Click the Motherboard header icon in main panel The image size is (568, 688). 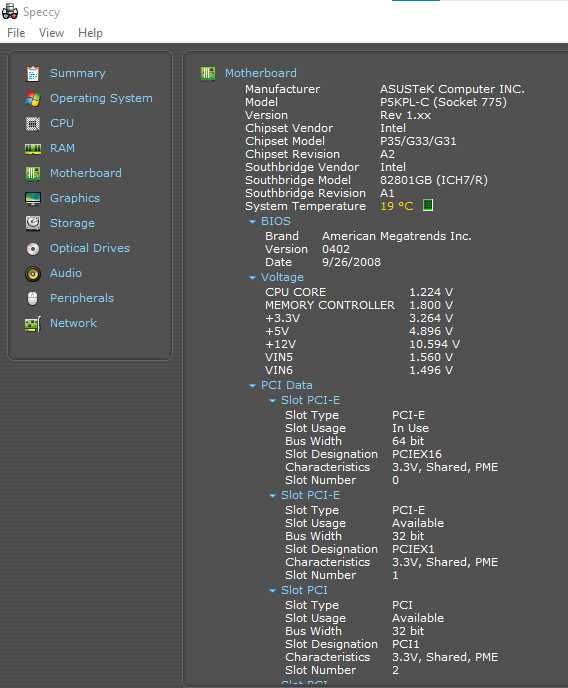pyautogui.click(x=208, y=73)
